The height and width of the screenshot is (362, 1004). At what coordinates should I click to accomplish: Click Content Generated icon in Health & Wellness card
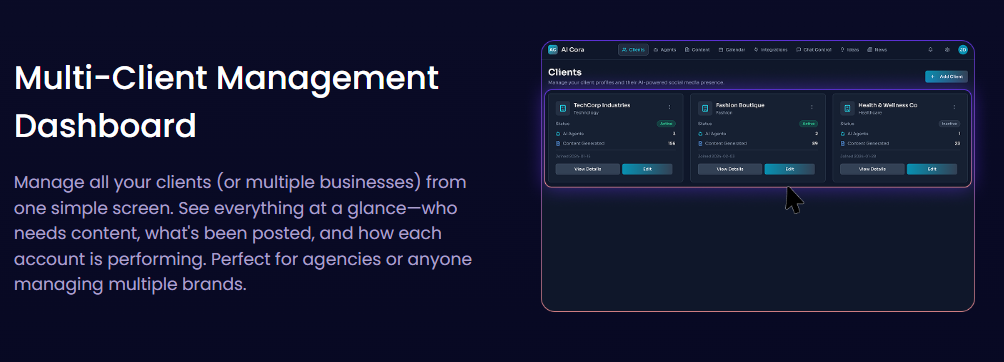click(x=842, y=144)
